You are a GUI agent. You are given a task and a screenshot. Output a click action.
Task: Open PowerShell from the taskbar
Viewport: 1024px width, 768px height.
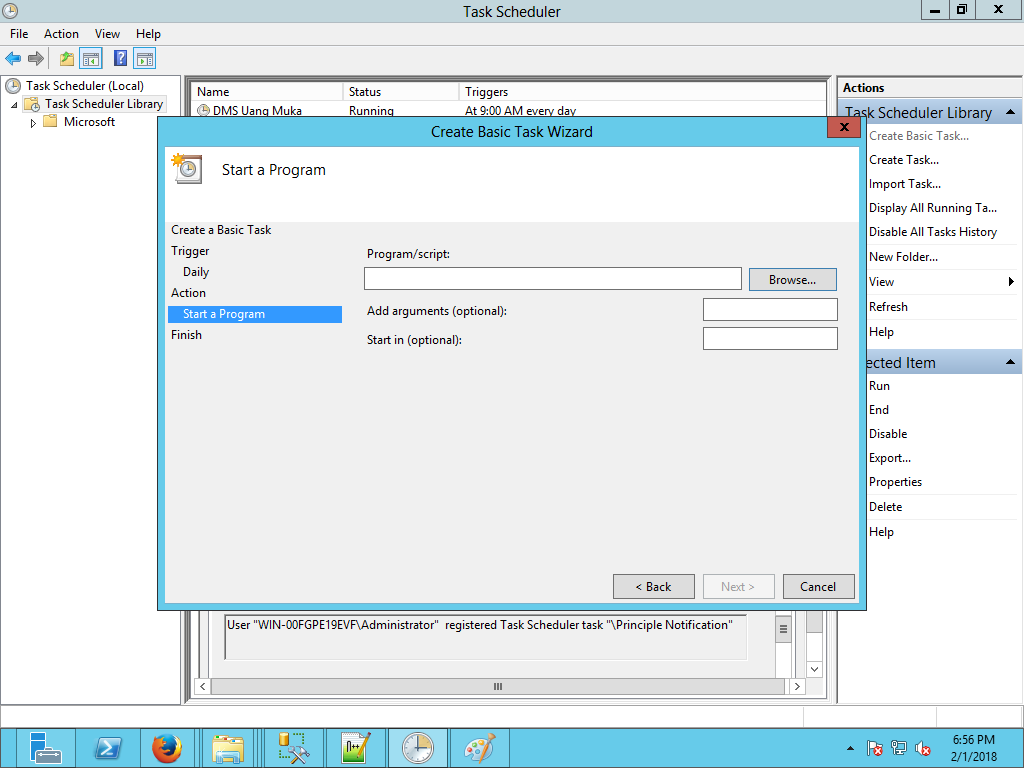(x=108, y=748)
